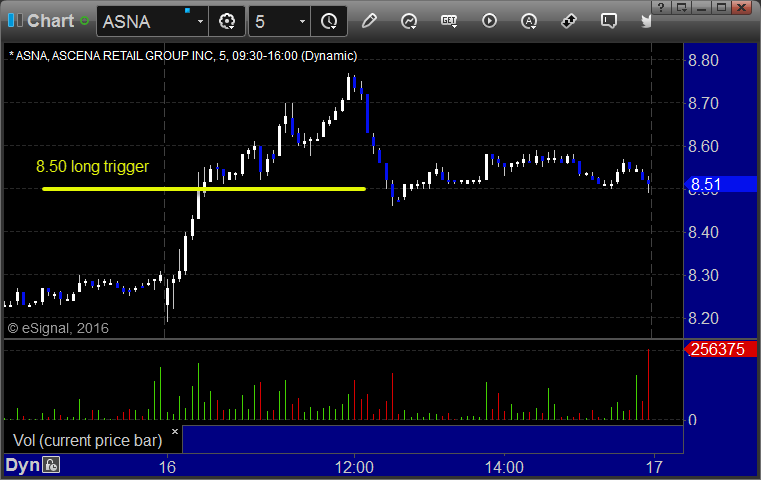
Task: Click the bar replay play icon
Action: click(x=489, y=21)
